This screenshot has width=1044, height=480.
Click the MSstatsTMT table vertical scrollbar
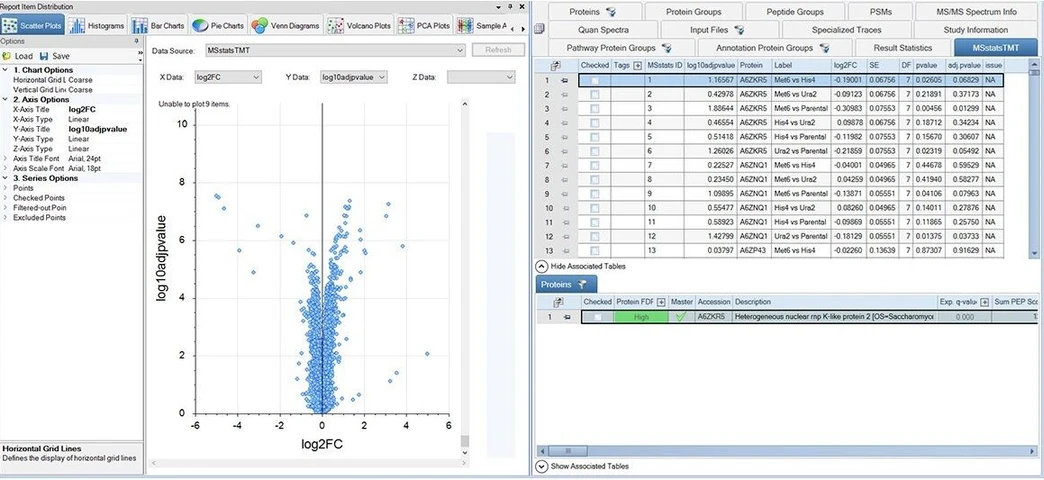pos(1033,158)
